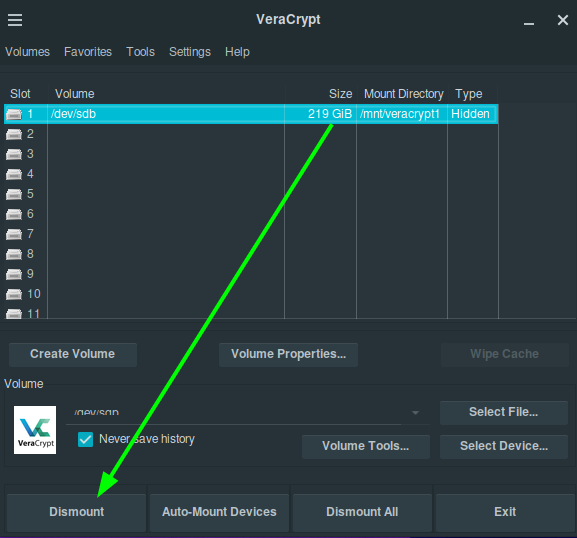Click the mounted slot 1 drive icon
The height and width of the screenshot is (538, 577).
14,114
